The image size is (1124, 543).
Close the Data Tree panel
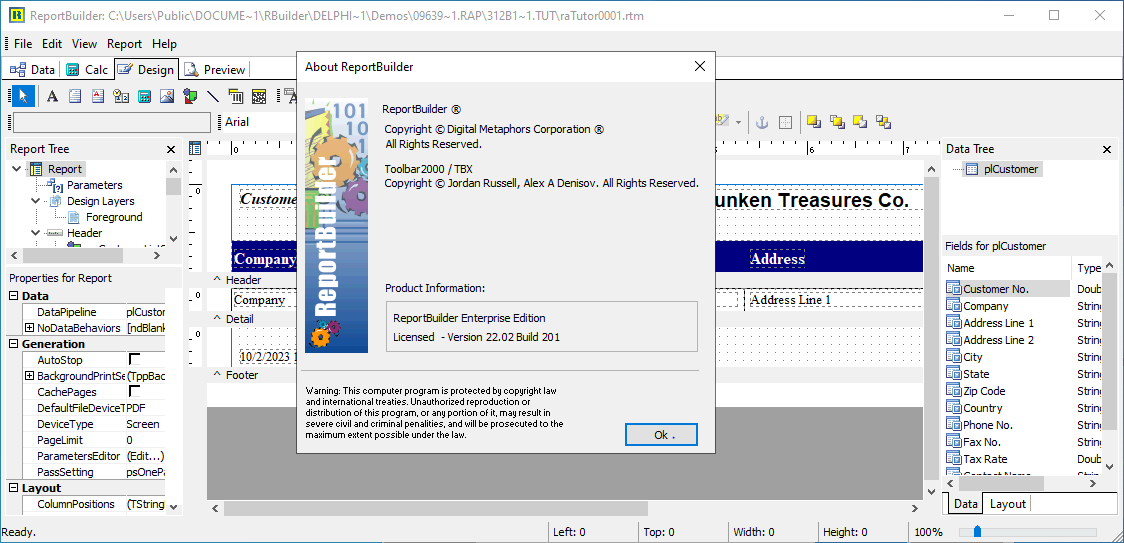coord(1107,149)
